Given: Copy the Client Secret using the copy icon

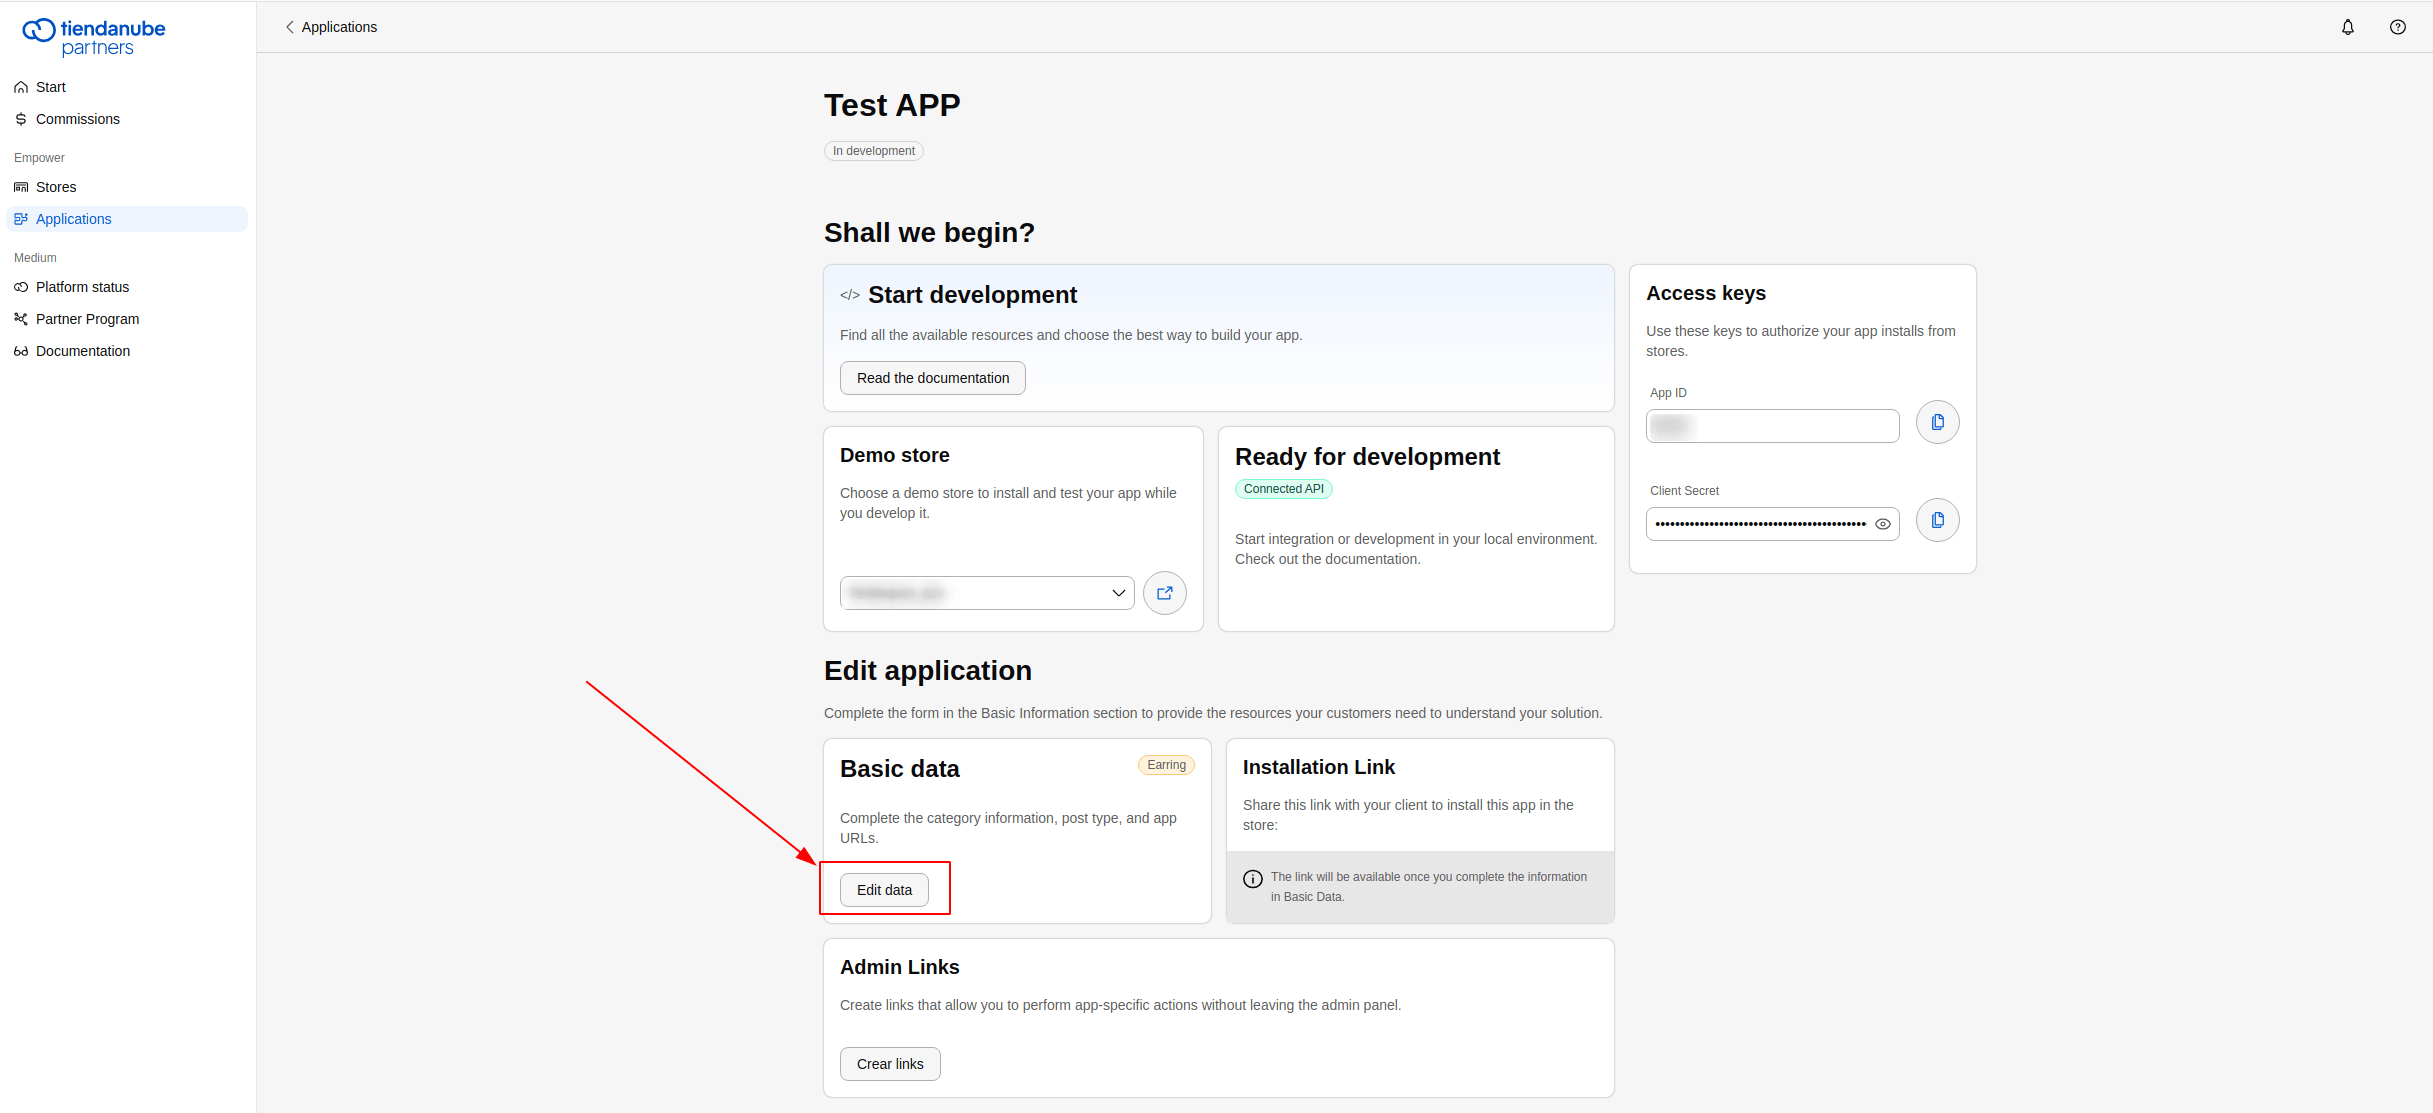Looking at the screenshot, I should (x=1937, y=520).
